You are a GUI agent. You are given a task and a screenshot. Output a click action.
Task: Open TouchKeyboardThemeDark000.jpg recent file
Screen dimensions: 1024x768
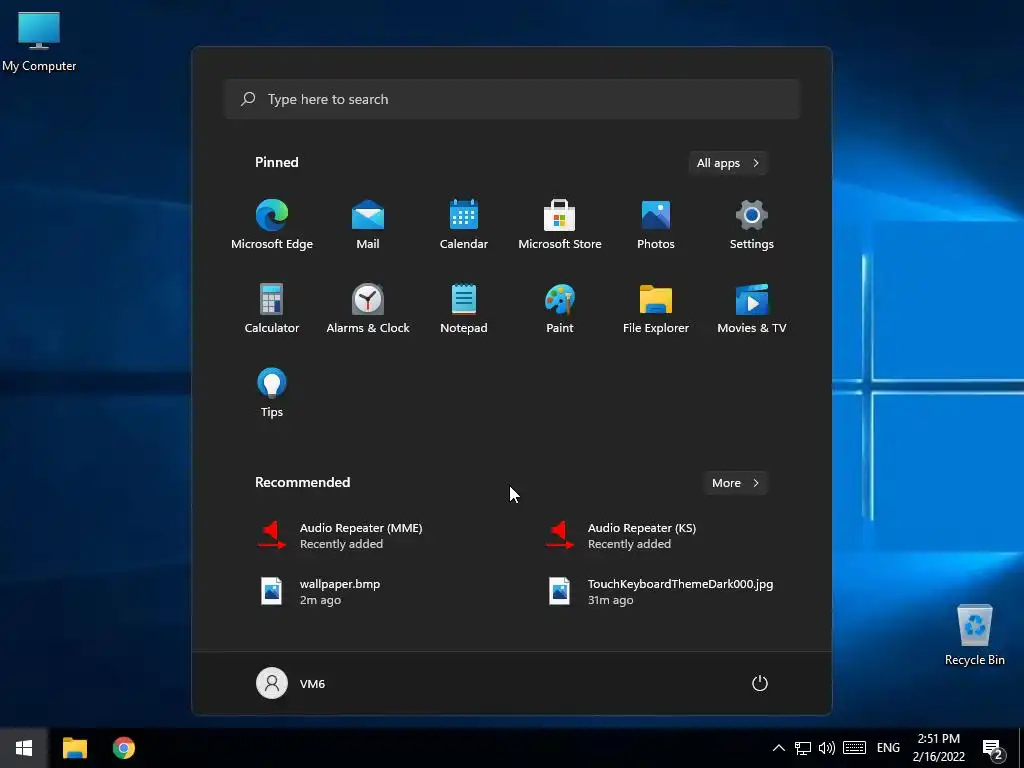pyautogui.click(x=660, y=592)
